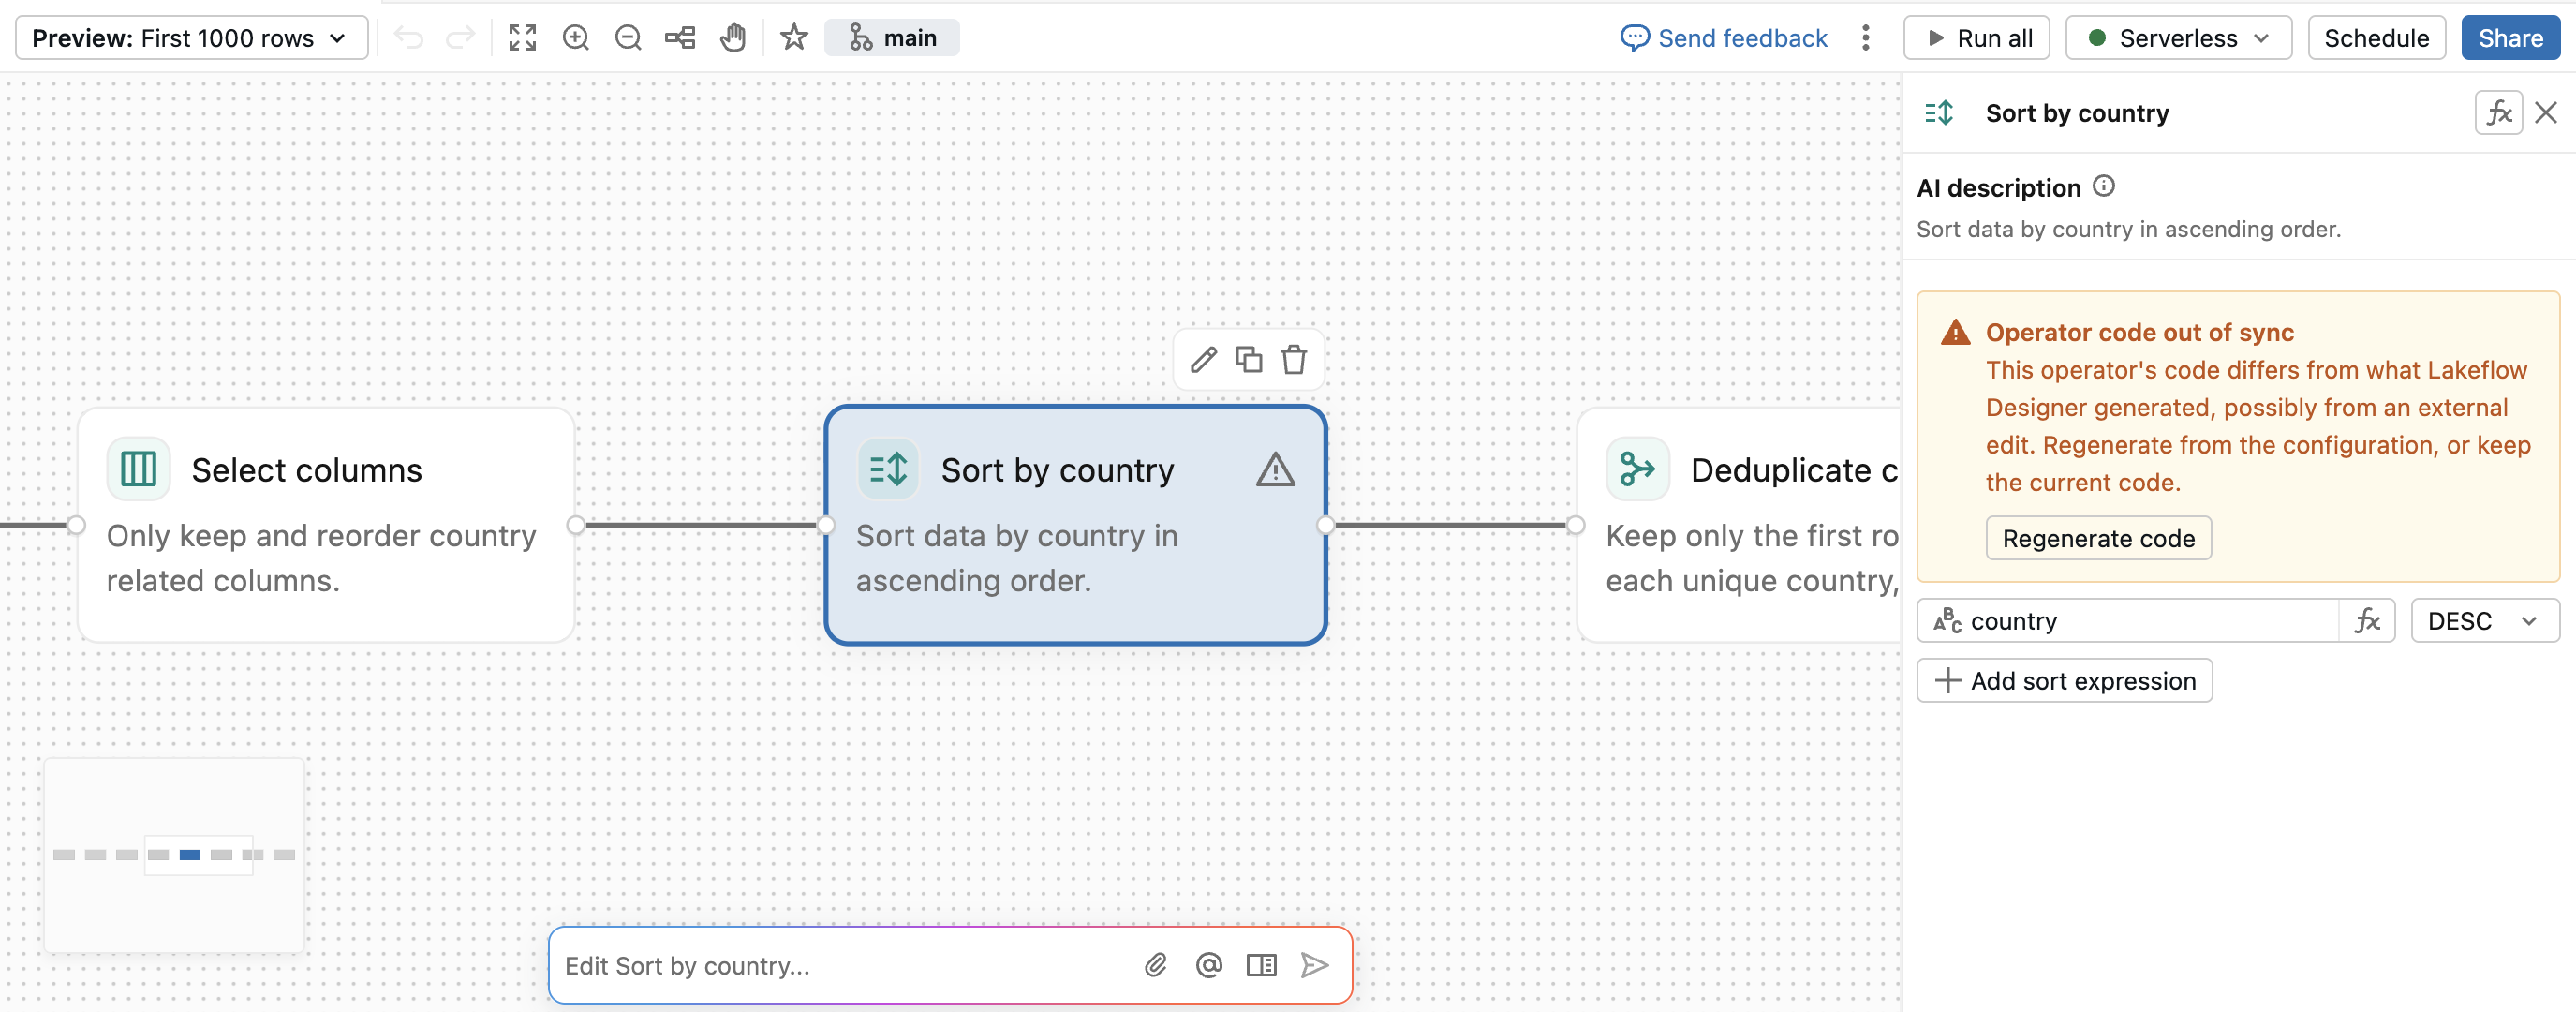Screen dimensions: 2576x1012
Task: Zoom out using the magnifier minus icon
Action: [628, 38]
